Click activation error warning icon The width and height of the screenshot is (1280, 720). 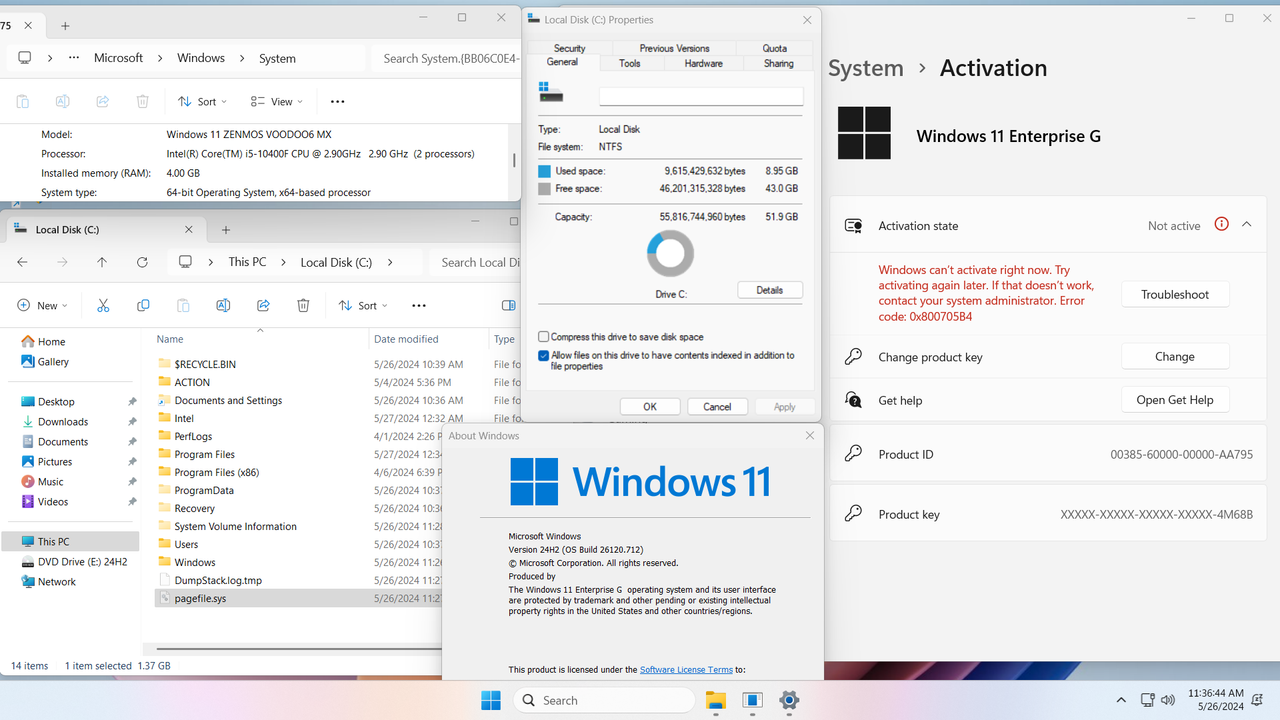[x=1221, y=224]
